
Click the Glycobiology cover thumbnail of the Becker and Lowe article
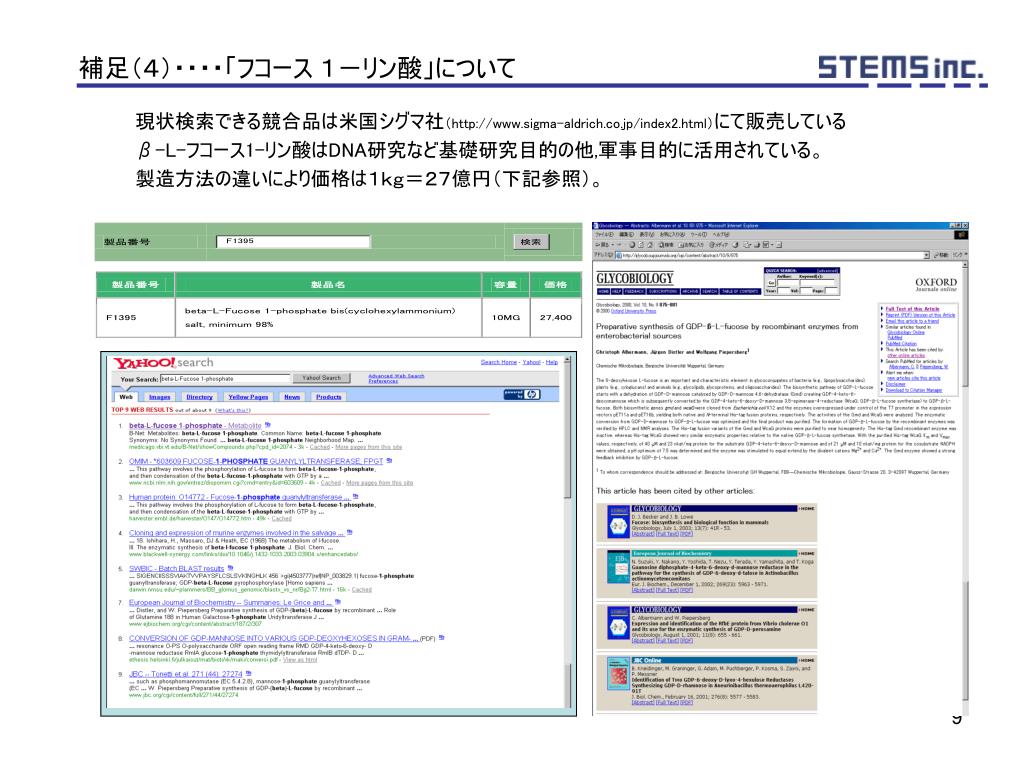[x=618, y=521]
